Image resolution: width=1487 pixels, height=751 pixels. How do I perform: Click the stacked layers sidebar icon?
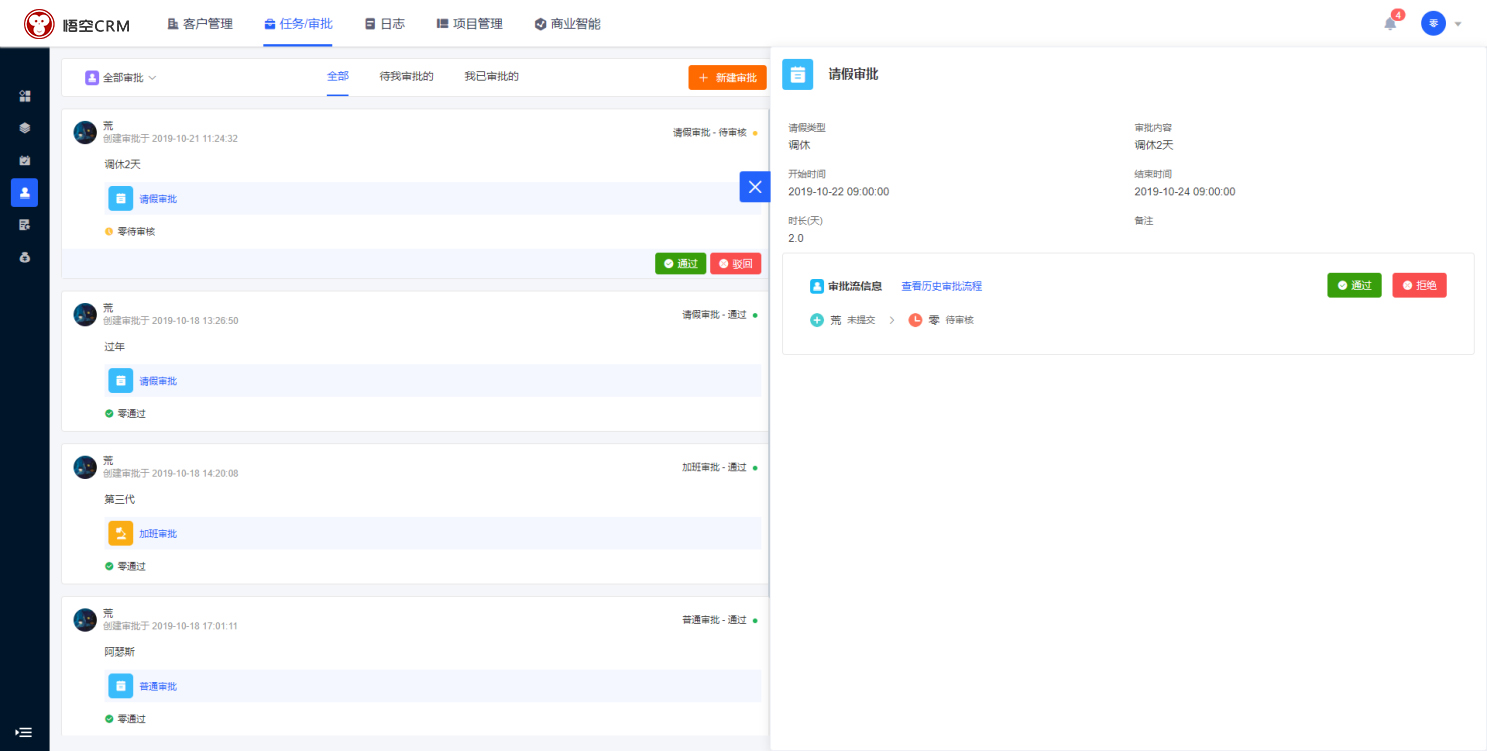coord(24,128)
